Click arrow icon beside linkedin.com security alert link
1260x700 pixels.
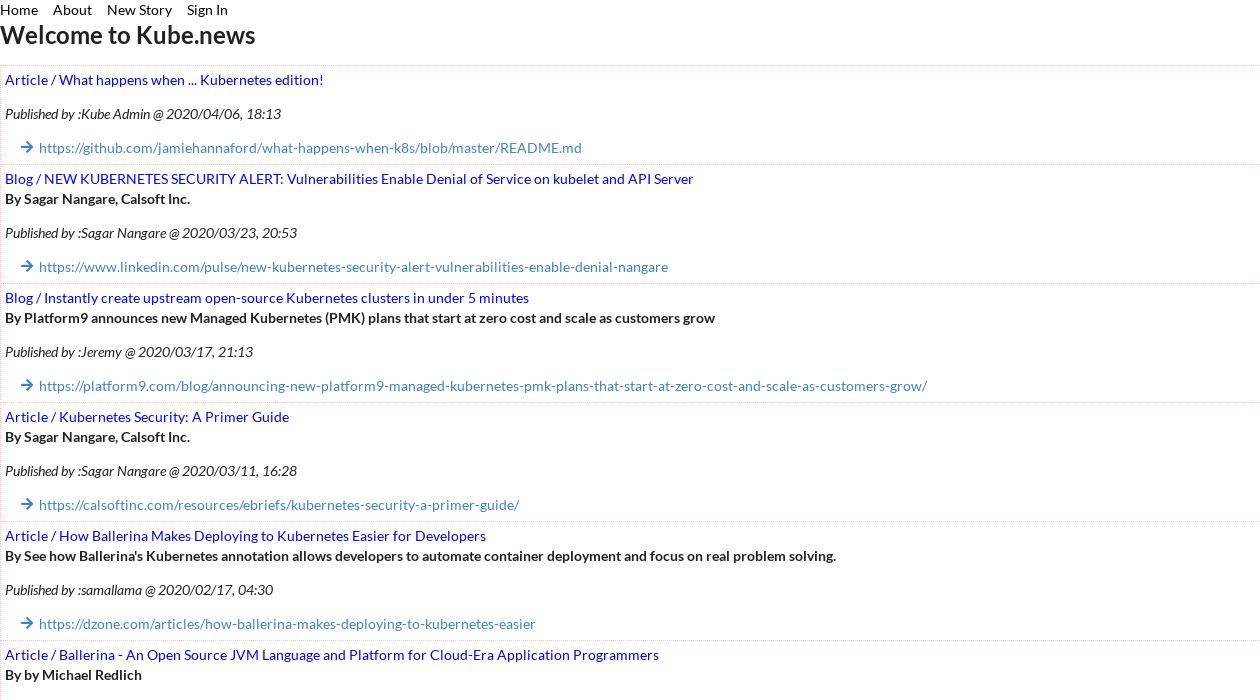[x=27, y=267]
